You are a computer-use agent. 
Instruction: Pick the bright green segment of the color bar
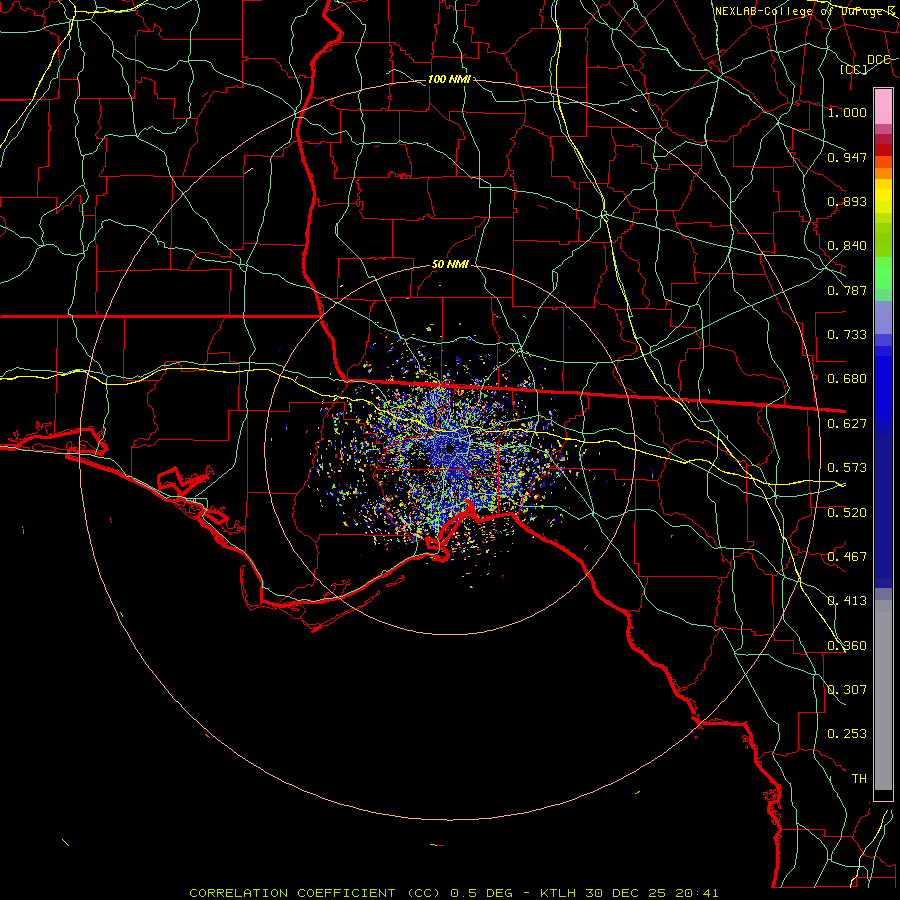(x=883, y=273)
